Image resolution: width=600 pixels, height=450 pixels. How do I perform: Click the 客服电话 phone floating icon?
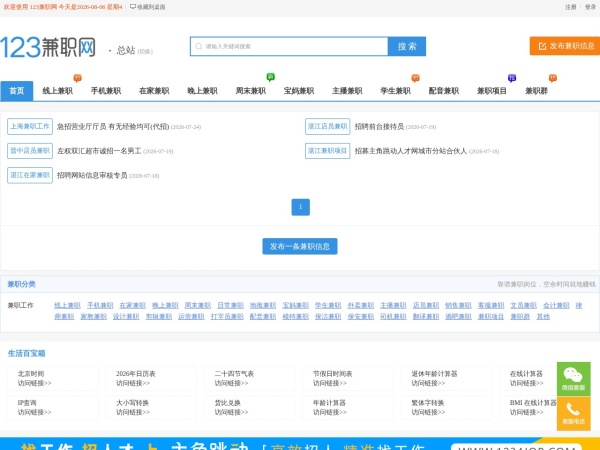(573, 414)
